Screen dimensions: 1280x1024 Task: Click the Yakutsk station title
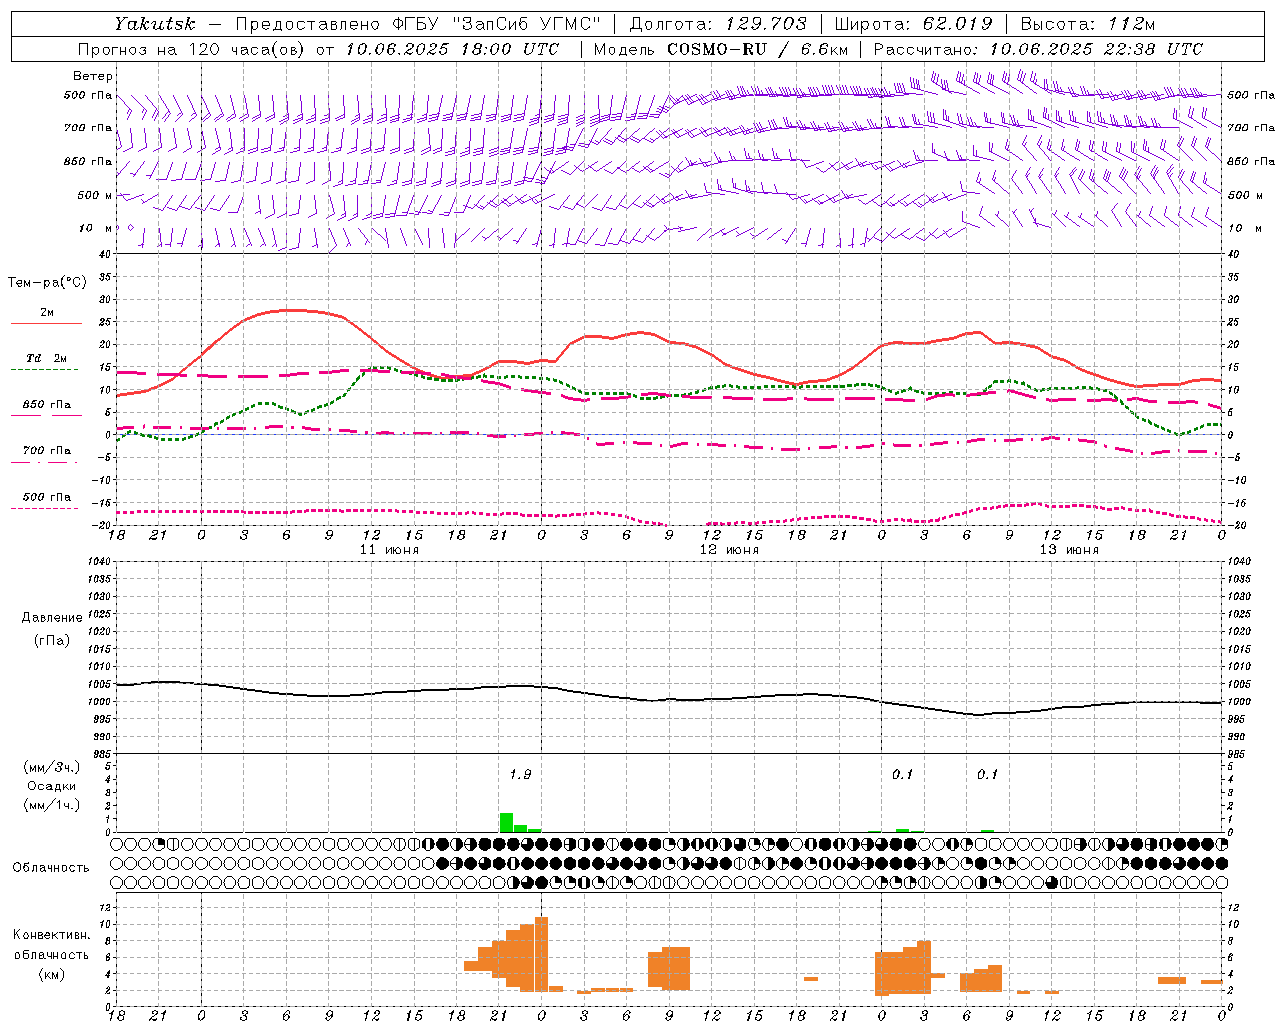click(154, 24)
